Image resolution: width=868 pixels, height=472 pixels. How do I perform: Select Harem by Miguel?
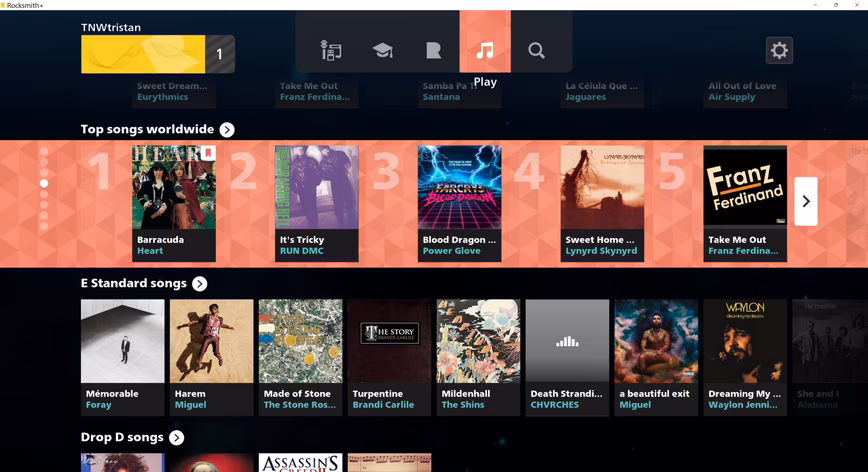[211, 357]
